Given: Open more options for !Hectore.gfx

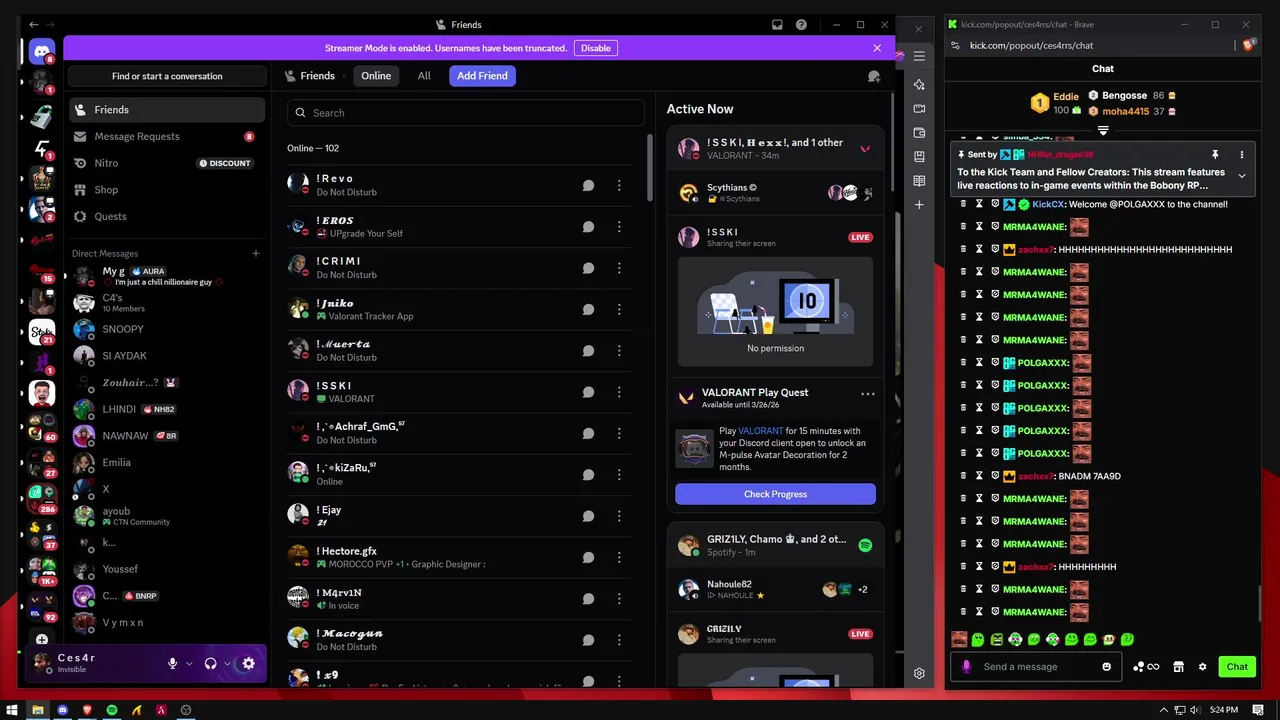Looking at the screenshot, I should [619, 557].
